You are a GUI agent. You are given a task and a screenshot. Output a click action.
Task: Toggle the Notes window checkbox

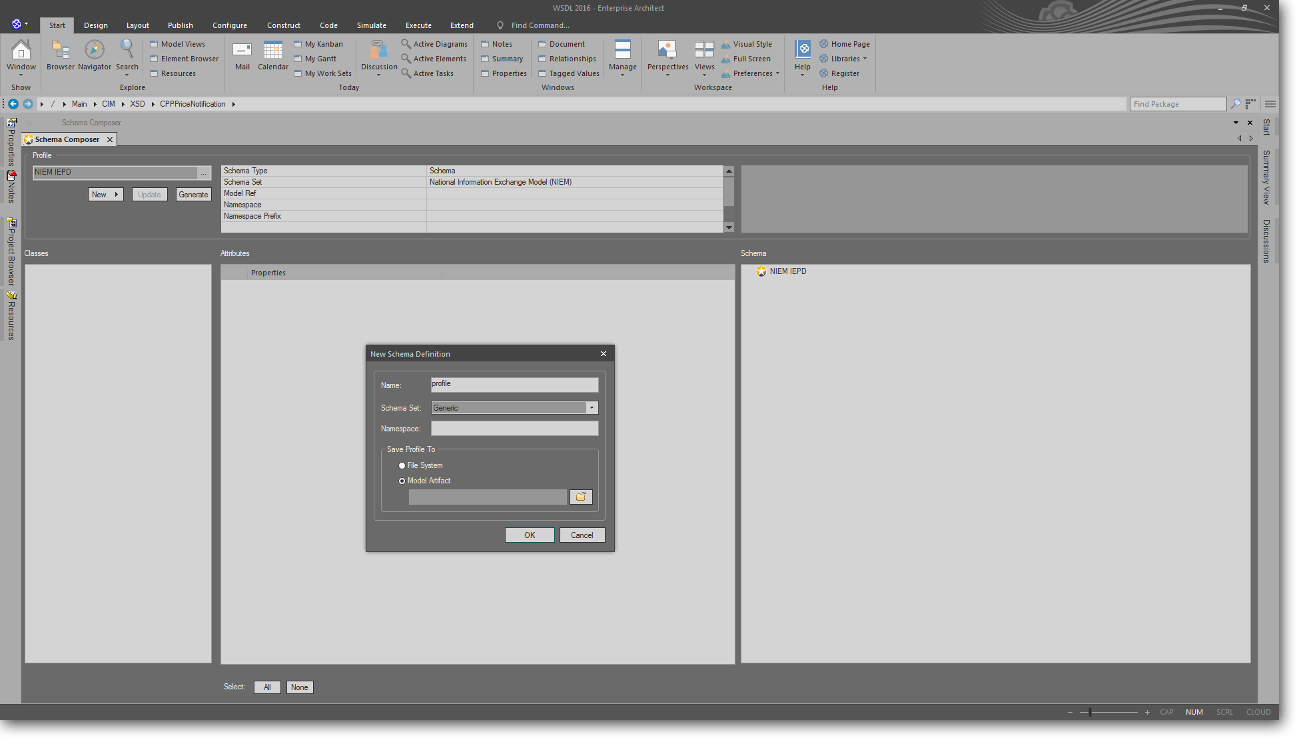point(485,44)
